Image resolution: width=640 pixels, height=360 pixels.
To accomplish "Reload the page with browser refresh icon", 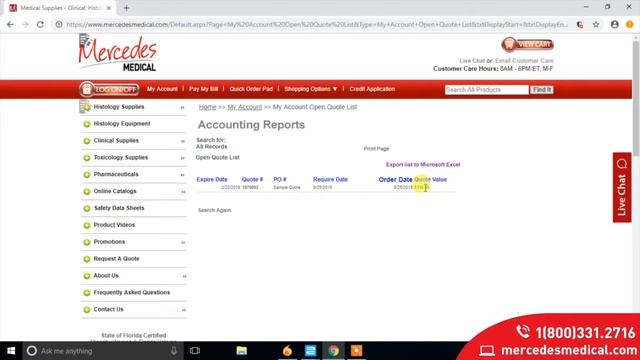I will tap(40, 24).
